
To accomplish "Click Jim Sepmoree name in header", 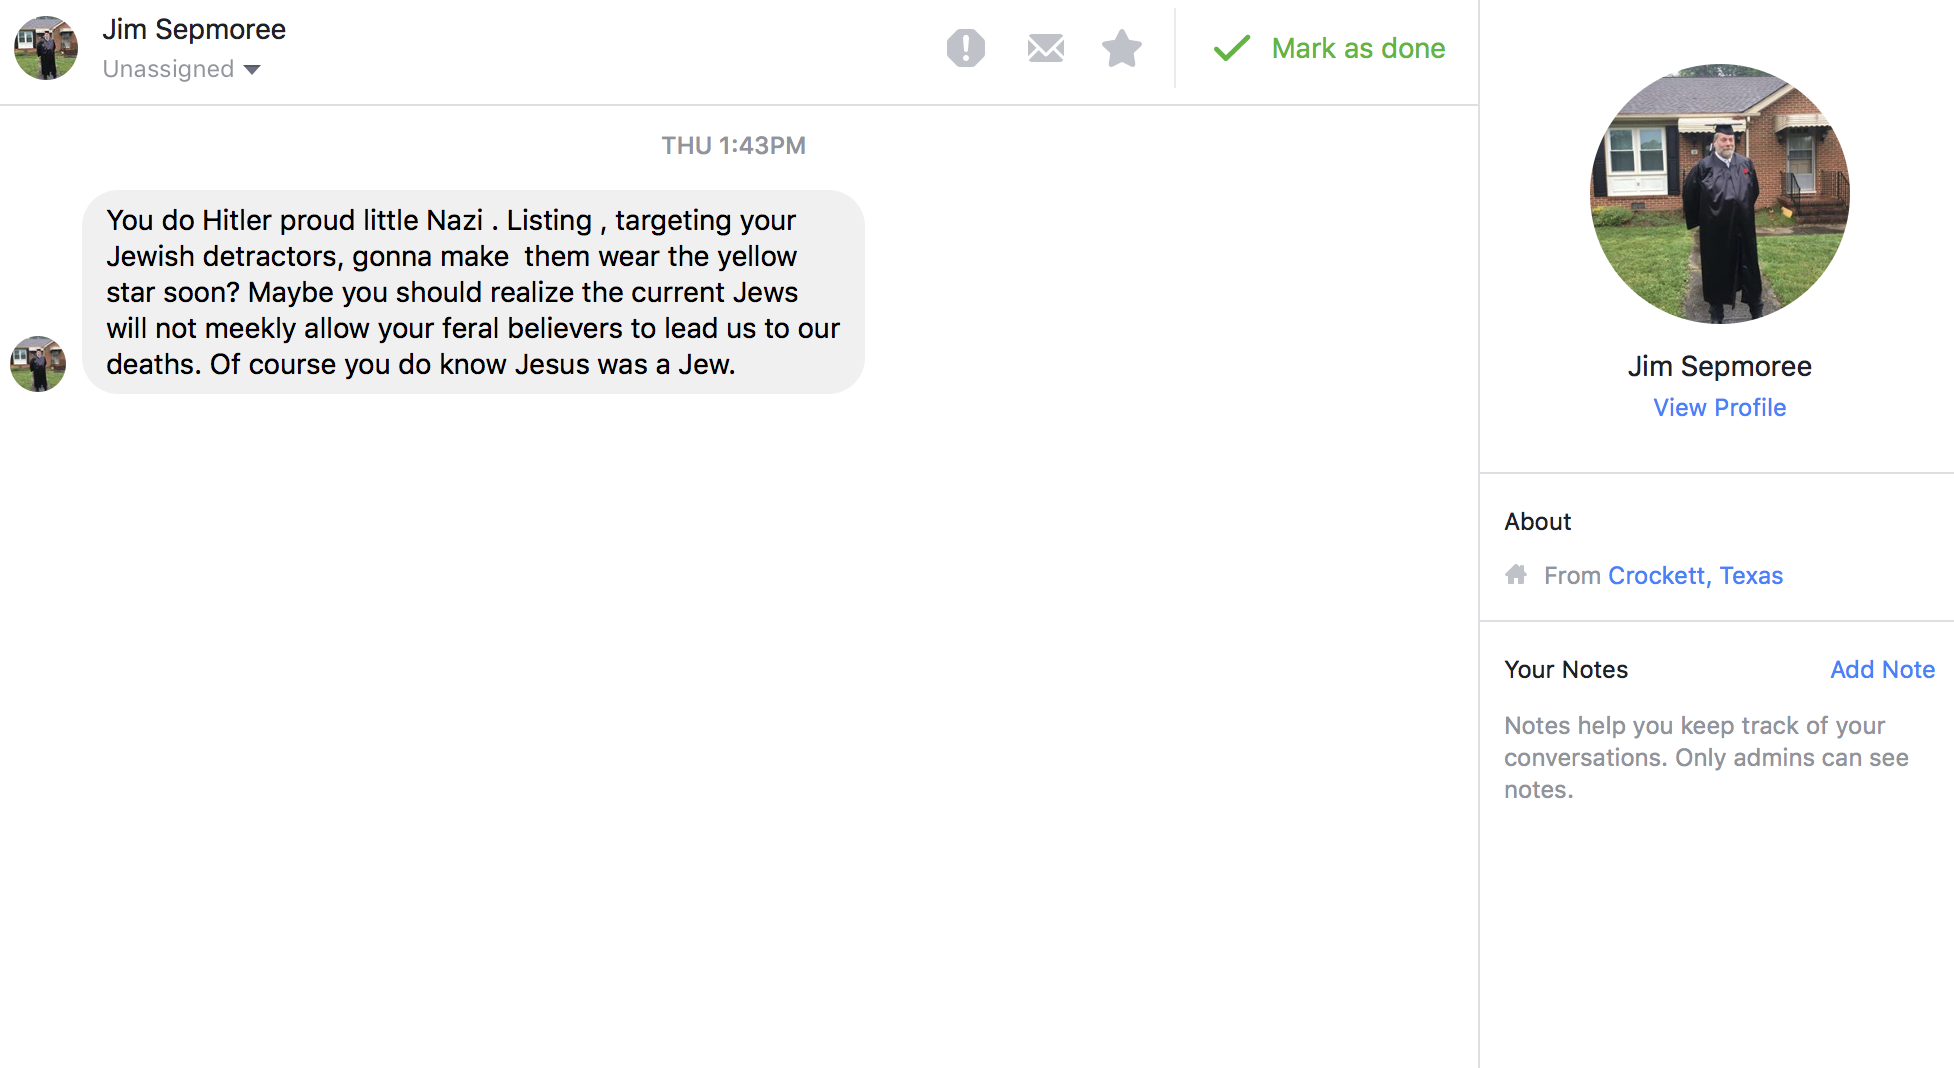I will (x=194, y=29).
